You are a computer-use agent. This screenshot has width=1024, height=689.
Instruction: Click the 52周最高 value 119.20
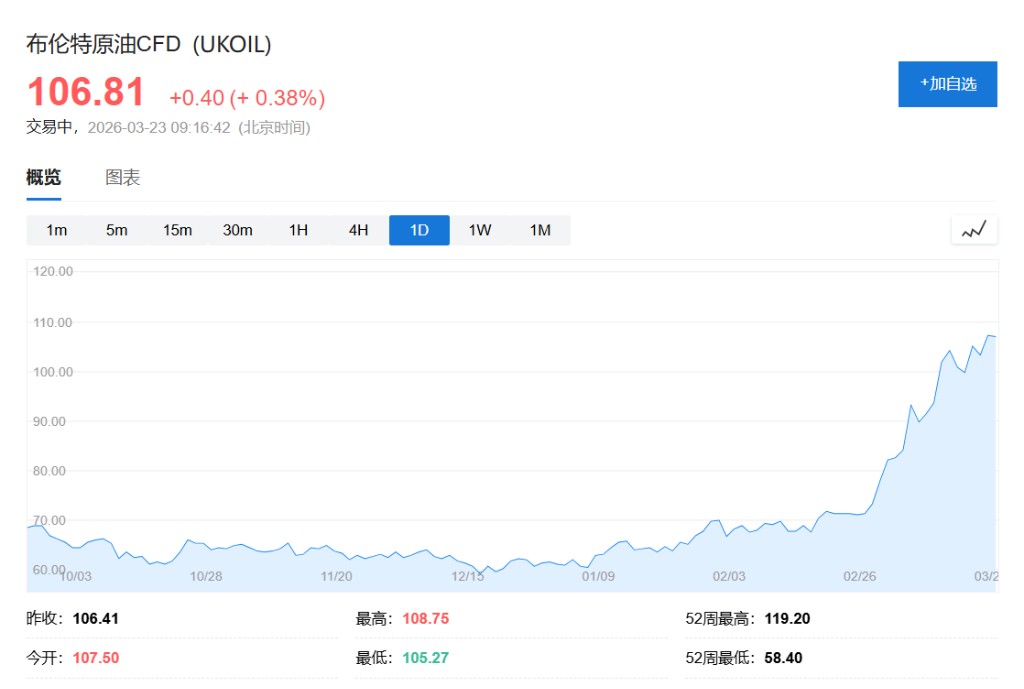pos(787,619)
